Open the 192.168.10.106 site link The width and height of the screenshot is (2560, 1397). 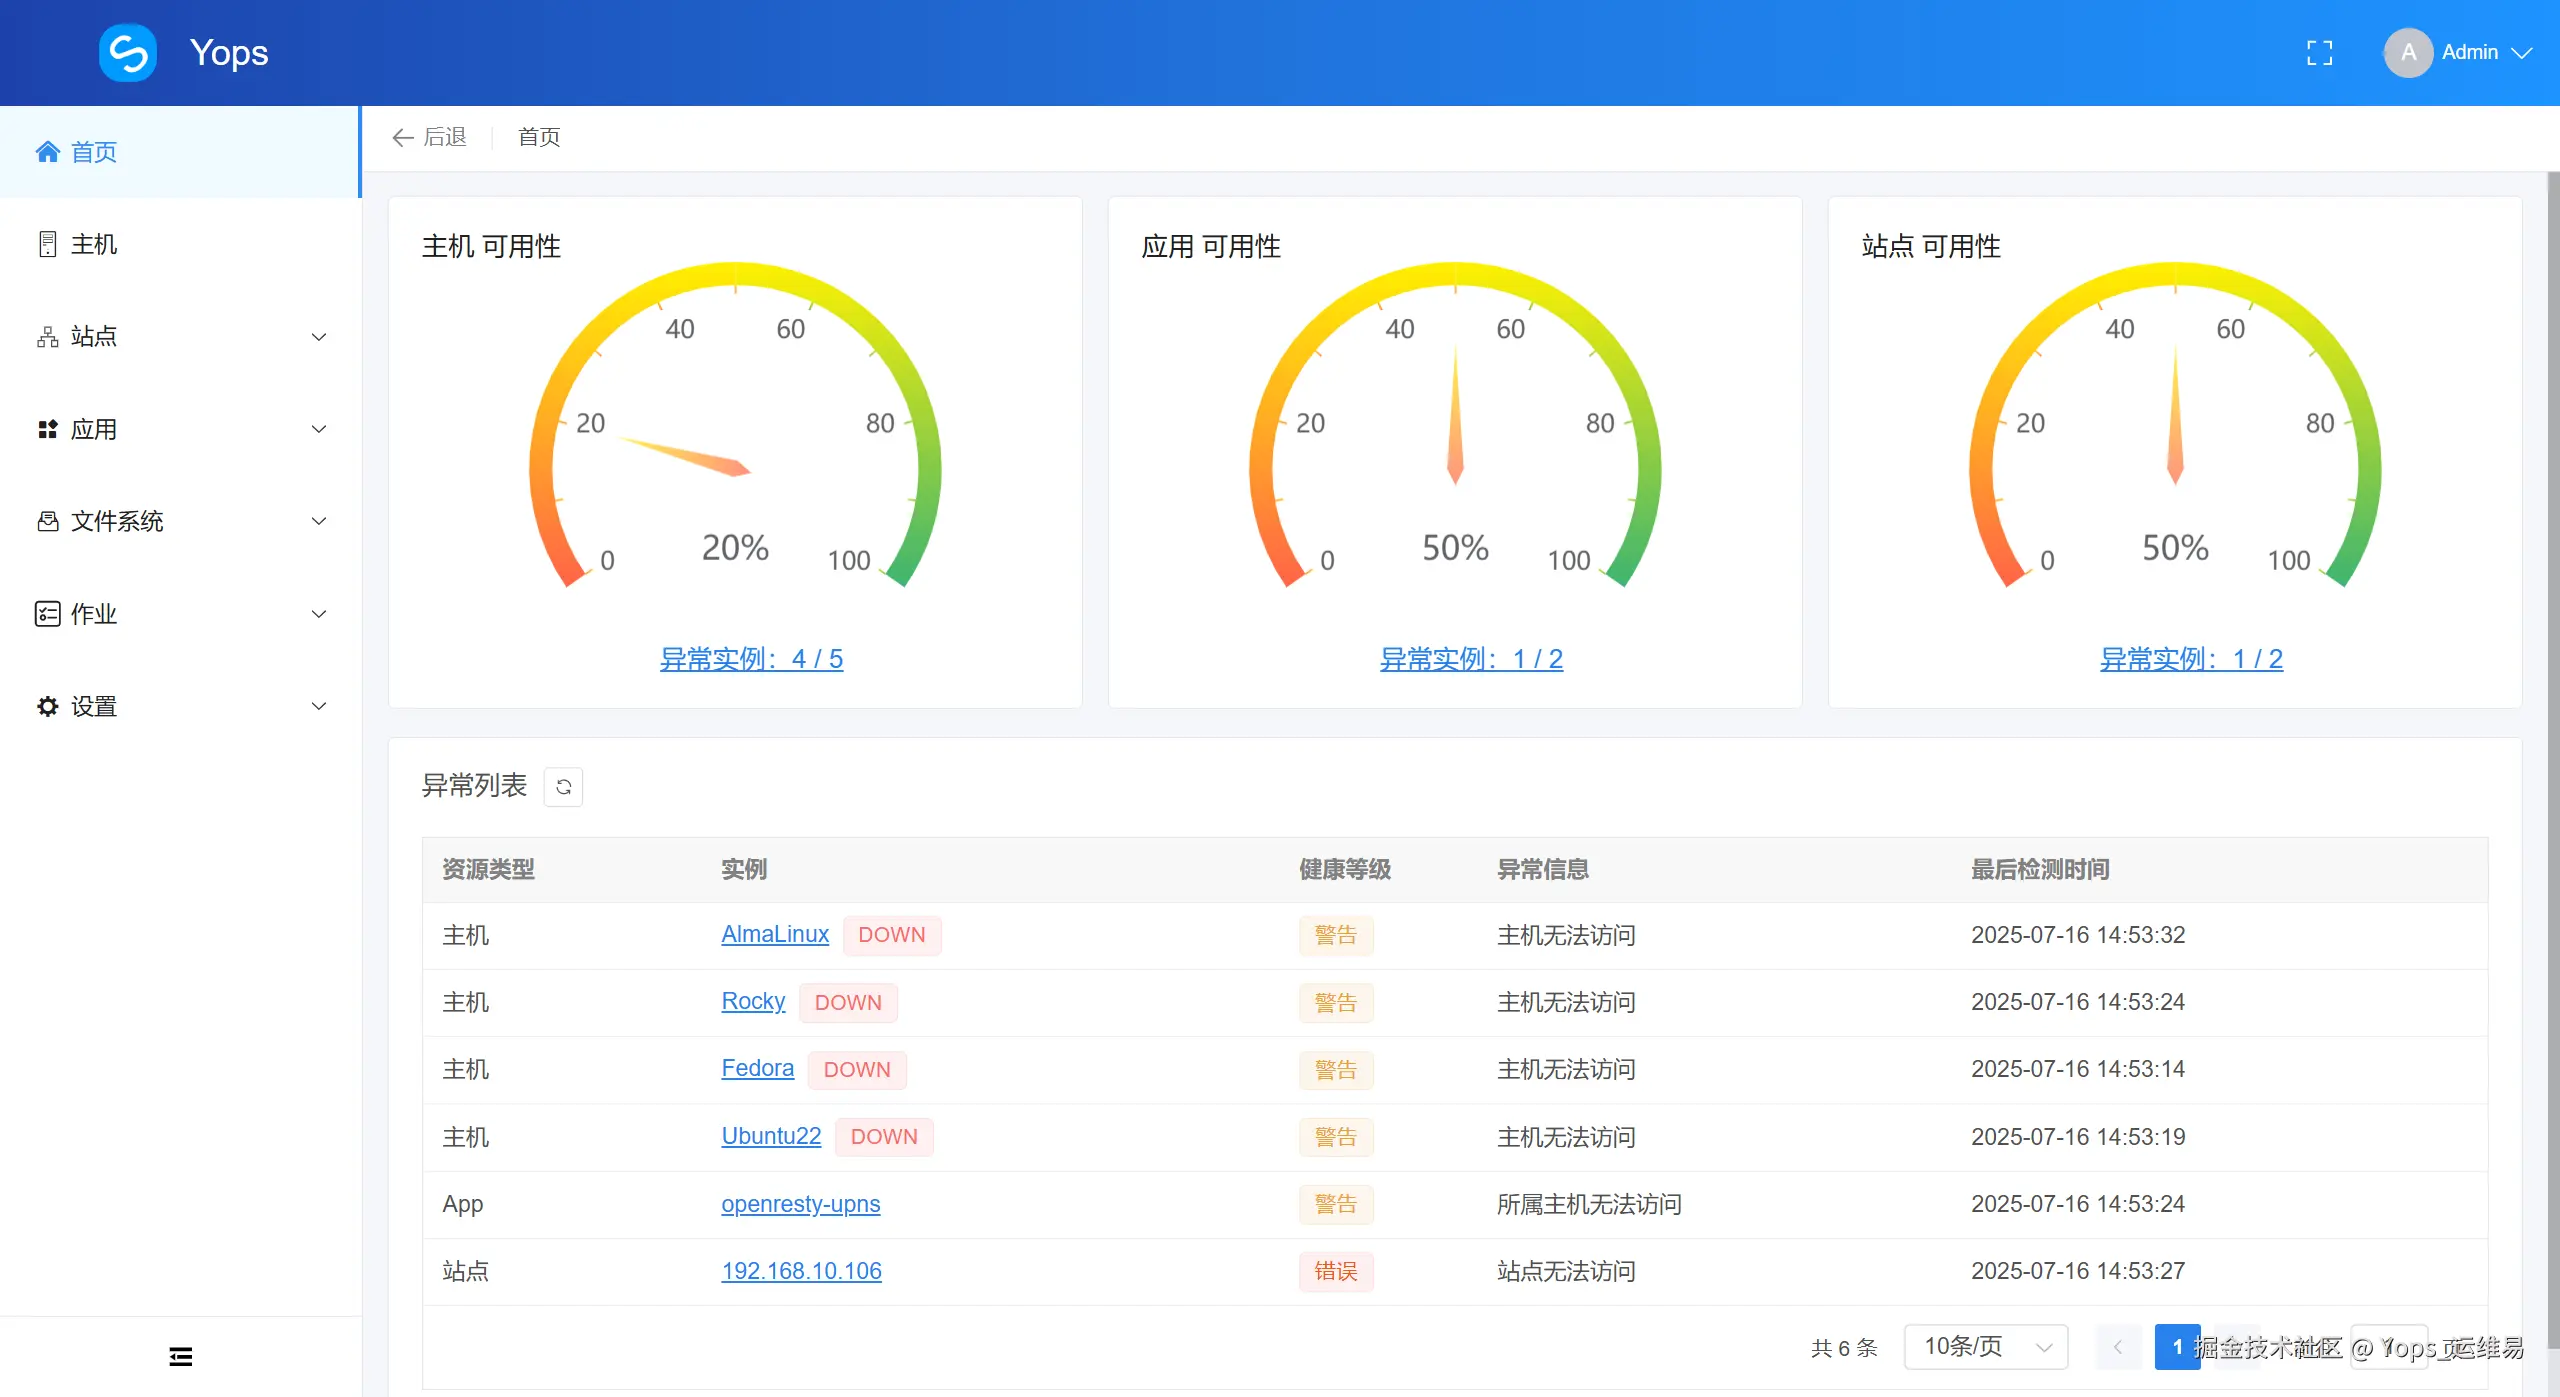click(x=801, y=1271)
